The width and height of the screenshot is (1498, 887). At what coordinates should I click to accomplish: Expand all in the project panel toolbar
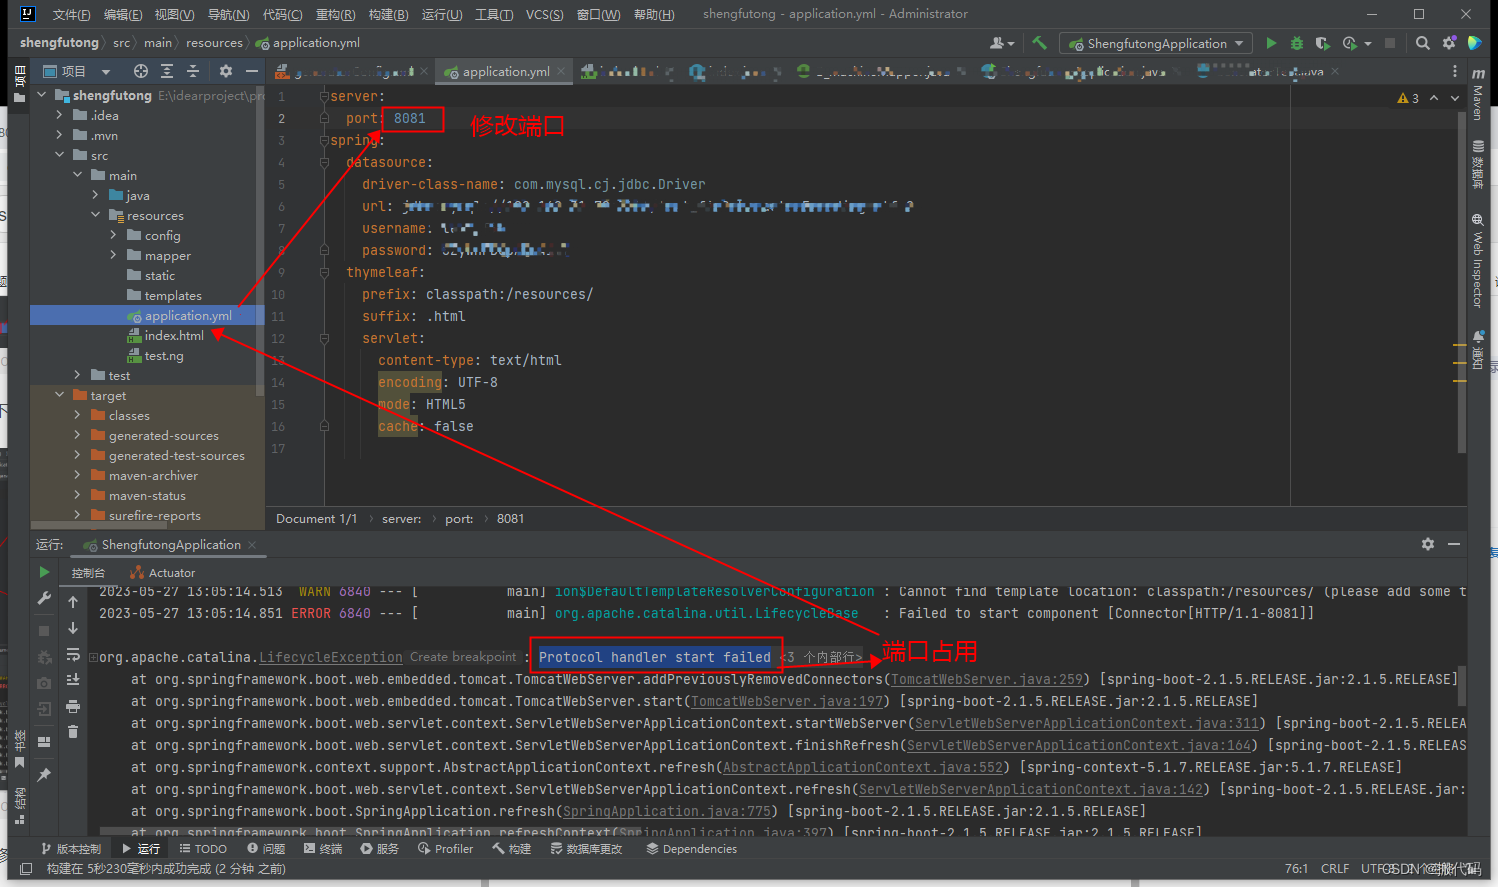click(x=167, y=71)
